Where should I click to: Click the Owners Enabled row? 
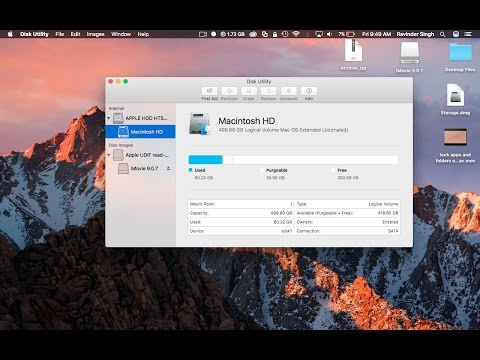347,222
